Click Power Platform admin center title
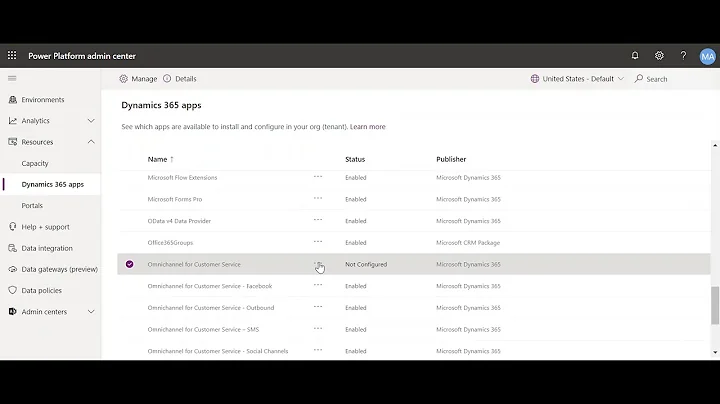The height and width of the screenshot is (404, 720). pos(82,56)
